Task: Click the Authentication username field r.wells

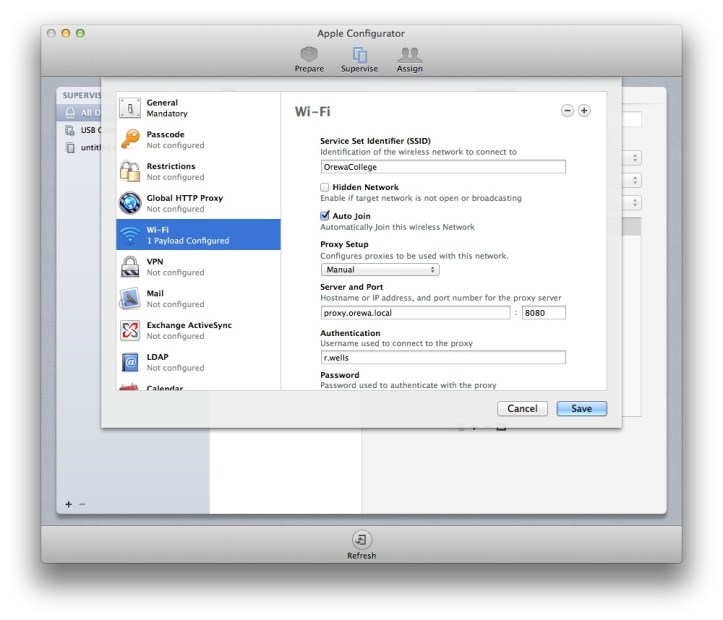Action: pyautogui.click(x=443, y=357)
